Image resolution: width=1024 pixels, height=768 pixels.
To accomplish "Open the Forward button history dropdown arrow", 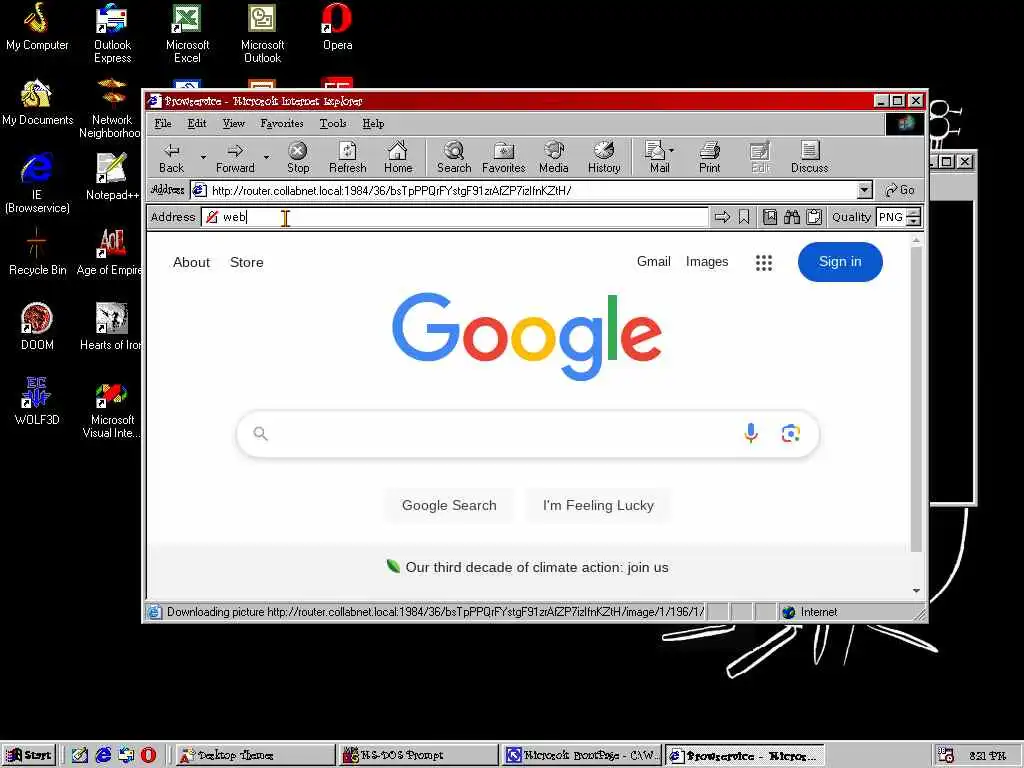I will tap(266, 157).
